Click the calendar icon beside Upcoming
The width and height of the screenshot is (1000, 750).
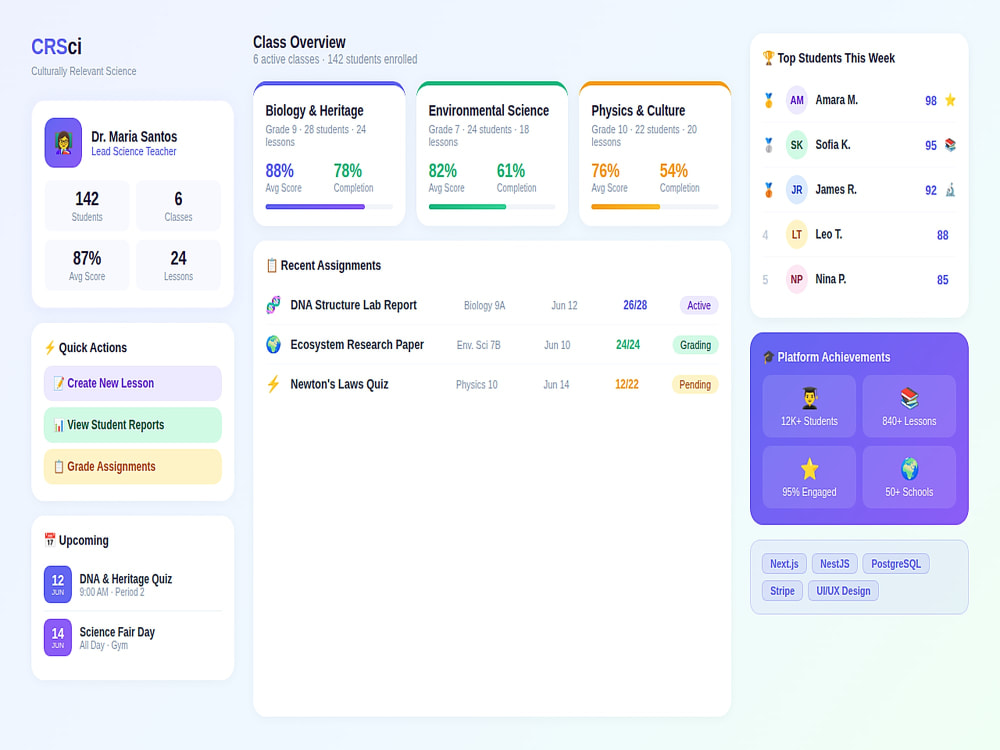pos(50,540)
